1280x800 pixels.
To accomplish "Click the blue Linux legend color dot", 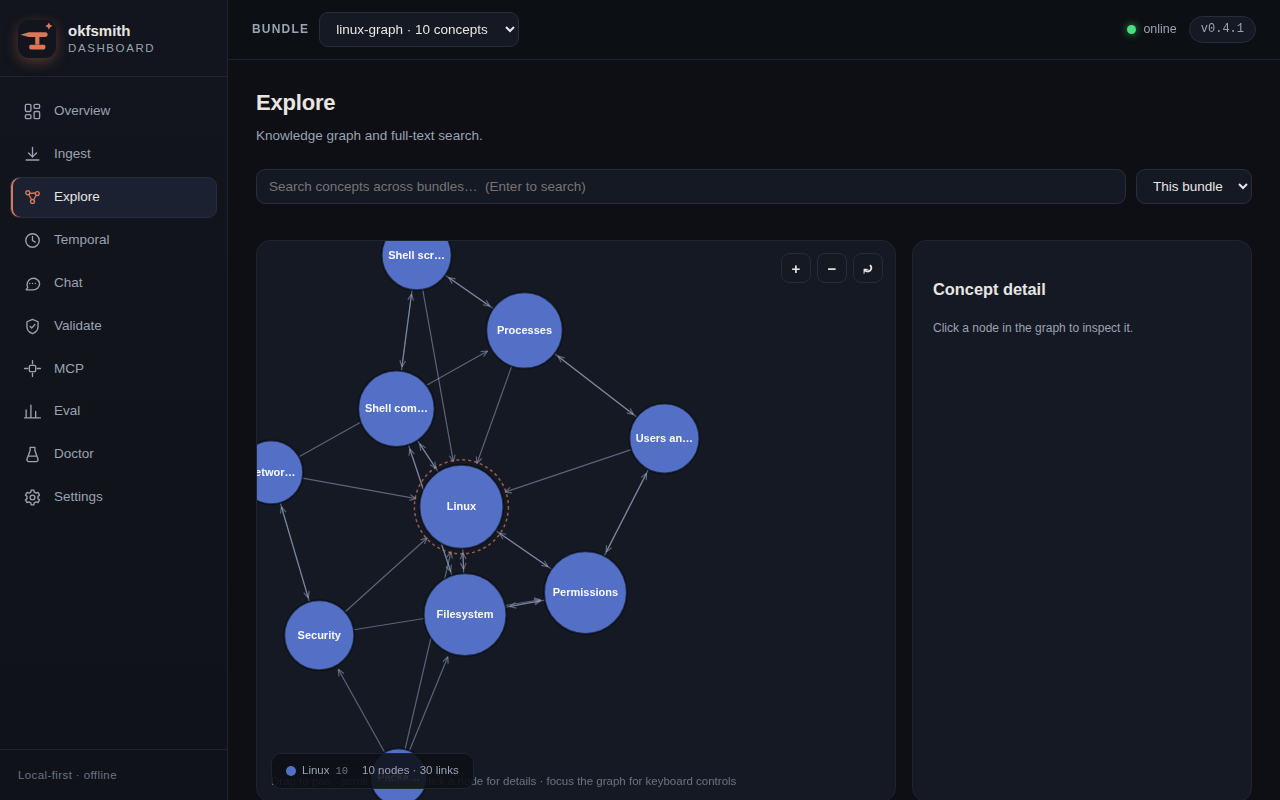I will tap(291, 771).
